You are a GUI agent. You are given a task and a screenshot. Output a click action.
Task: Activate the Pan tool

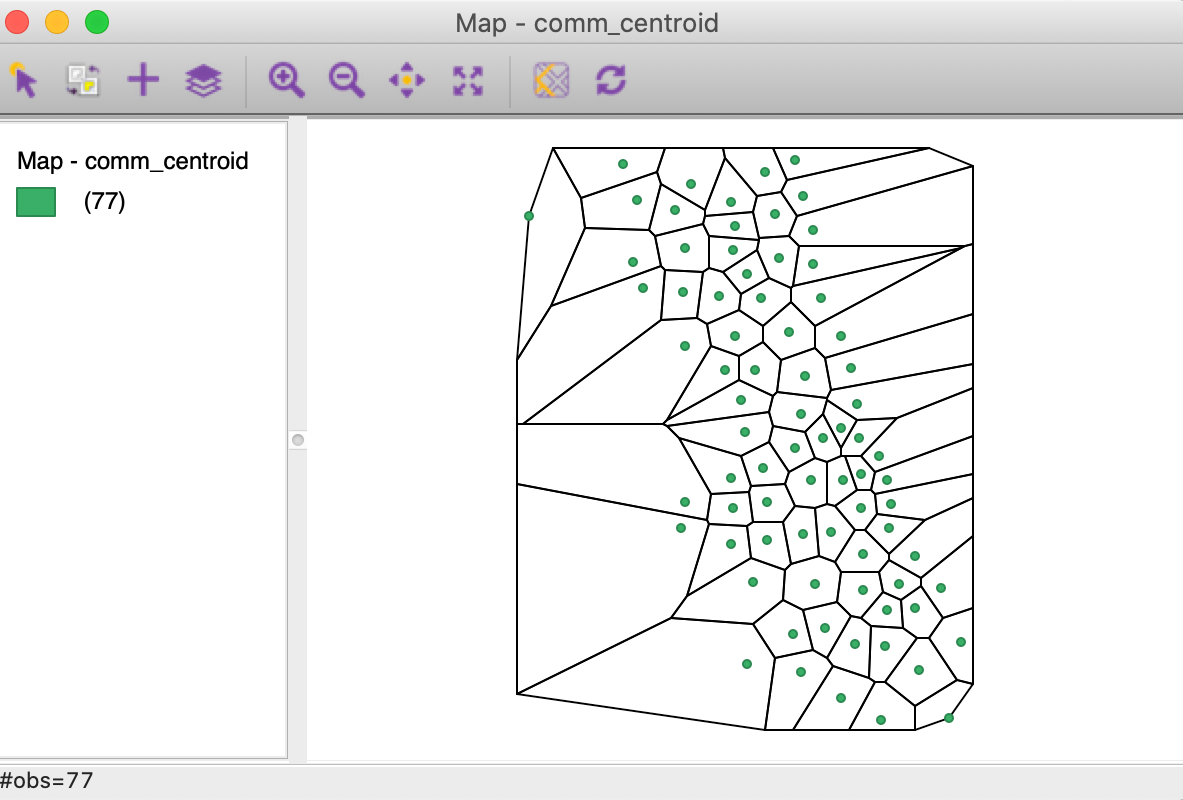click(407, 80)
